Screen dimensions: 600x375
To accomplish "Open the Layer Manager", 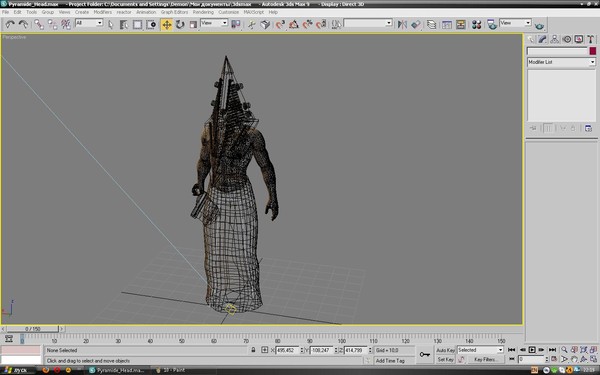I will click(x=431, y=24).
